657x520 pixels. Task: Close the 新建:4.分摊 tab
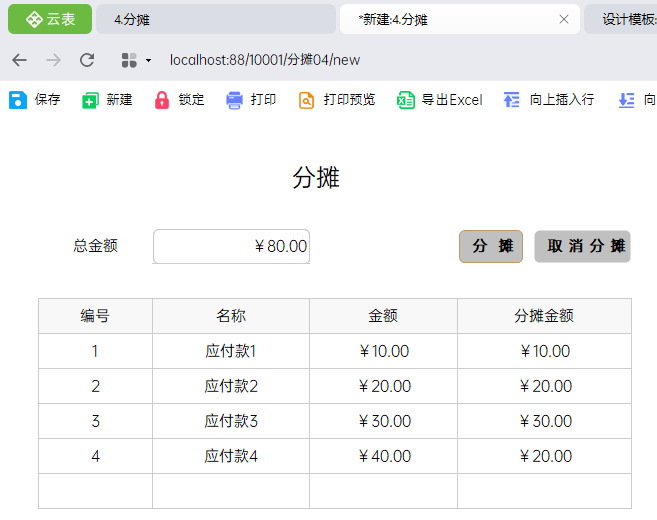[x=564, y=19]
